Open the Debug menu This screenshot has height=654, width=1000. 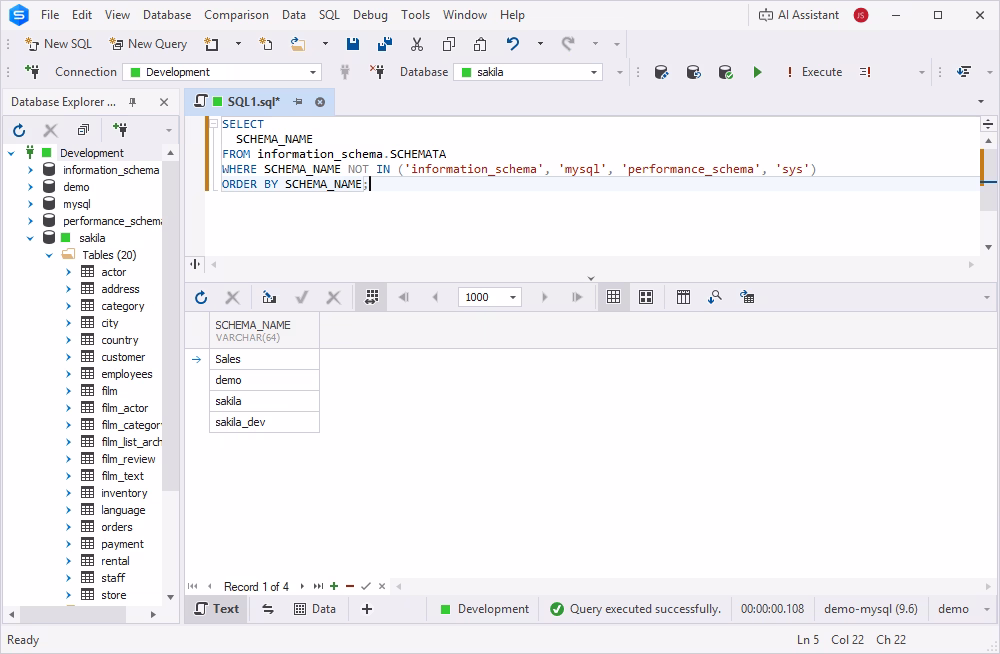coord(370,15)
